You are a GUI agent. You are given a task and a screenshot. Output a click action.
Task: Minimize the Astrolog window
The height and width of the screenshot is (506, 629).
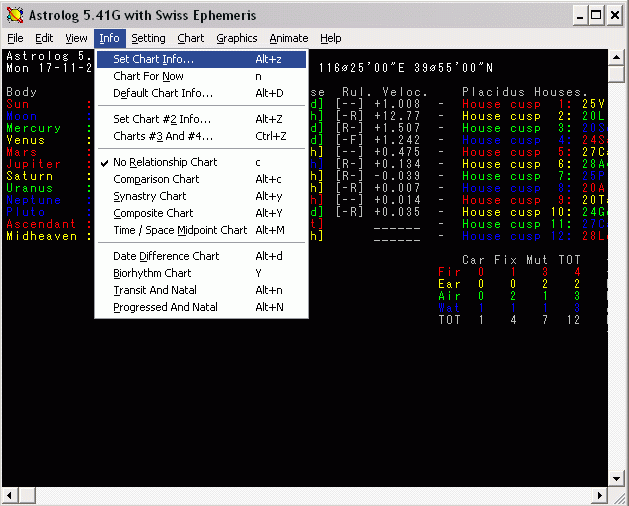(580, 15)
